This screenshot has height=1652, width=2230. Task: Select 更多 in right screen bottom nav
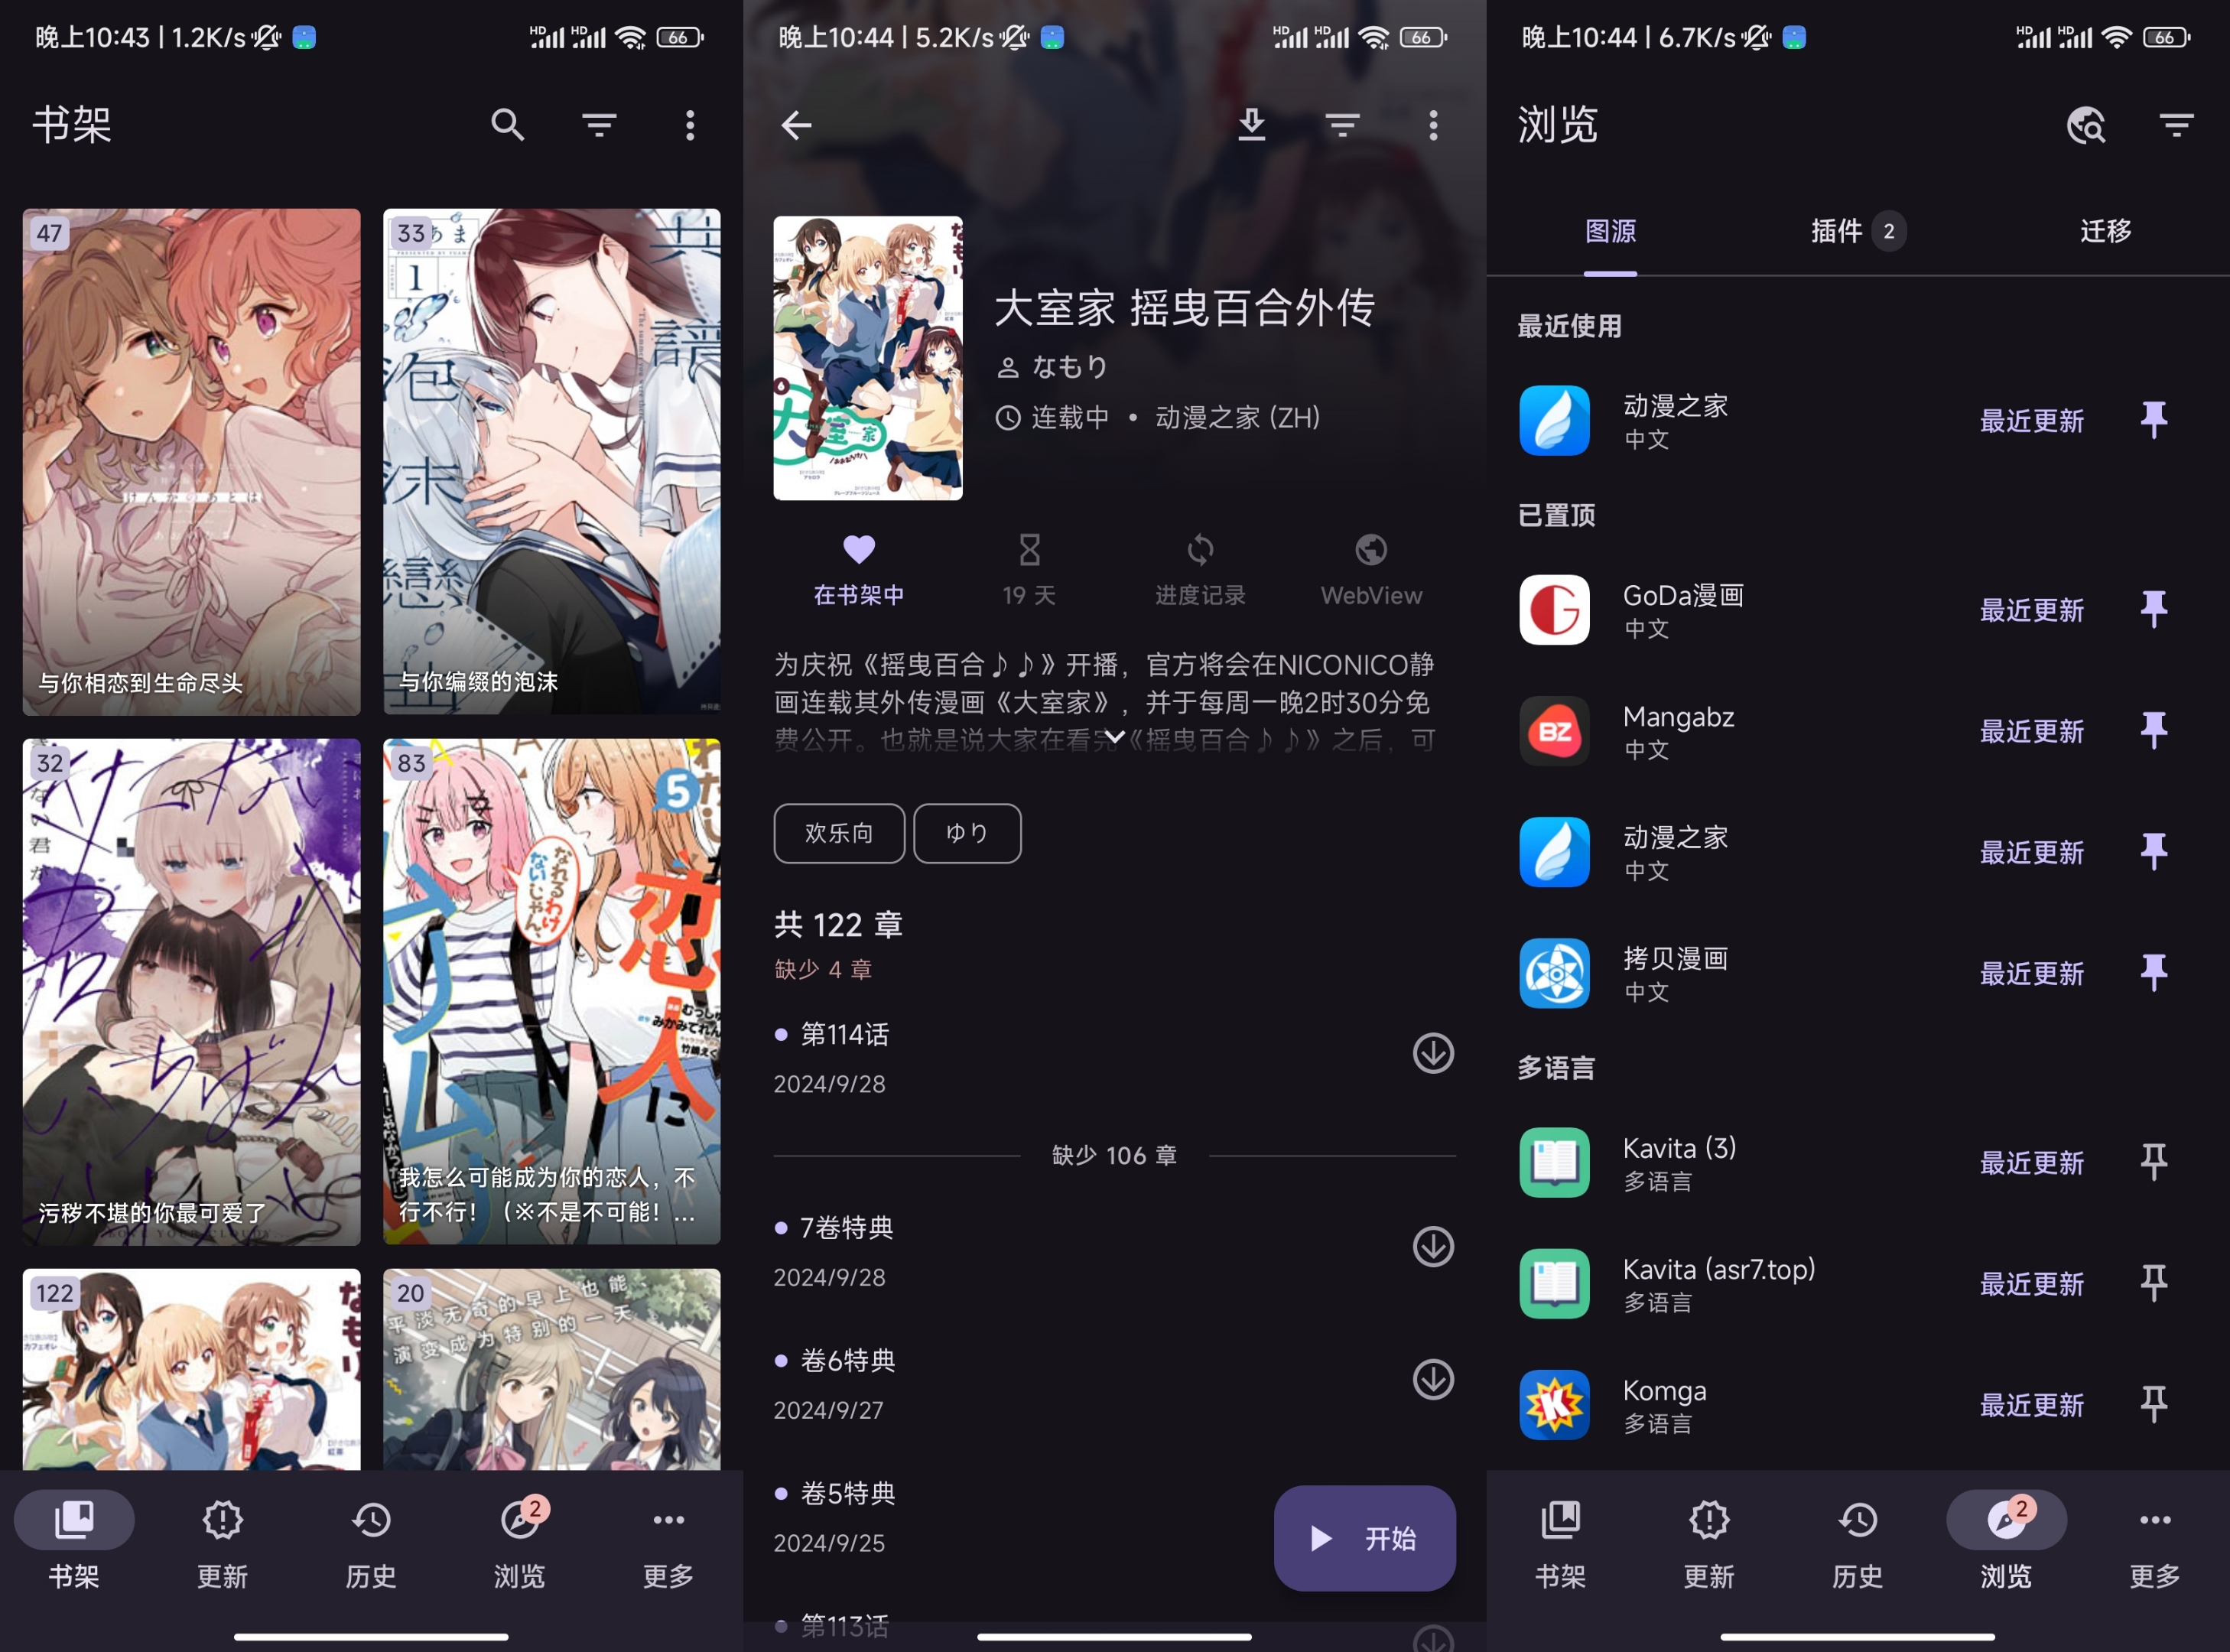click(2155, 1543)
